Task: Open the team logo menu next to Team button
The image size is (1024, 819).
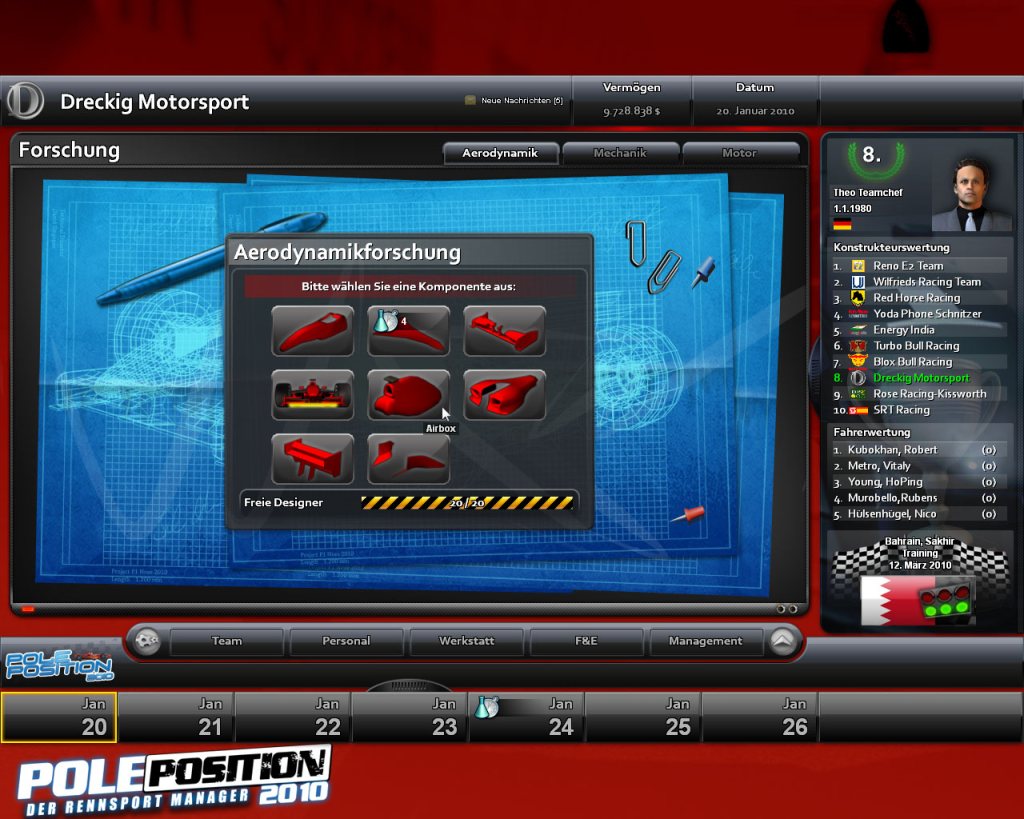Action: pyautogui.click(x=148, y=641)
